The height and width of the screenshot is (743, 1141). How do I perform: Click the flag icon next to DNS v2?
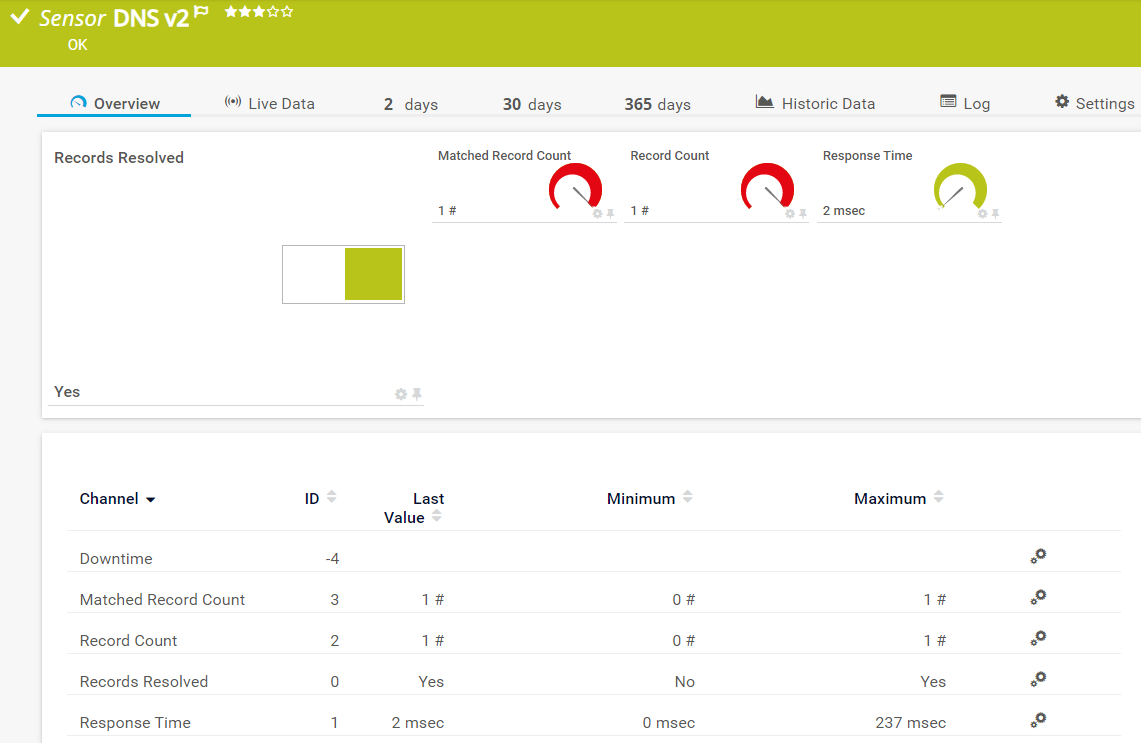pyautogui.click(x=201, y=12)
